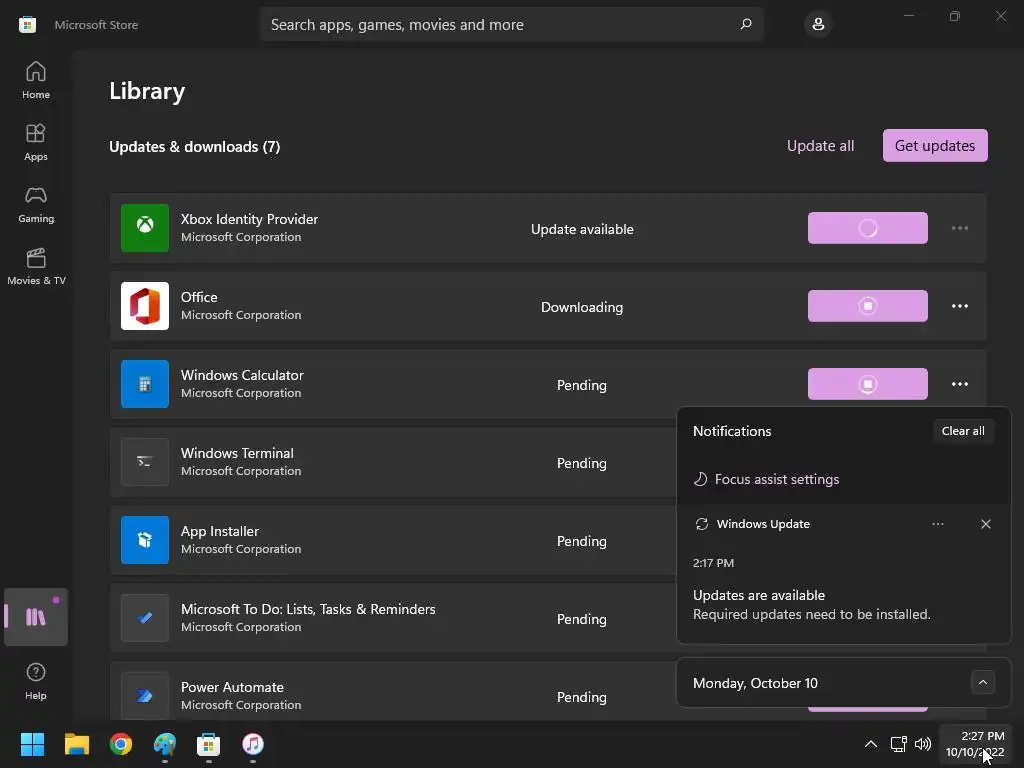Open Help in the sidebar

[36, 681]
